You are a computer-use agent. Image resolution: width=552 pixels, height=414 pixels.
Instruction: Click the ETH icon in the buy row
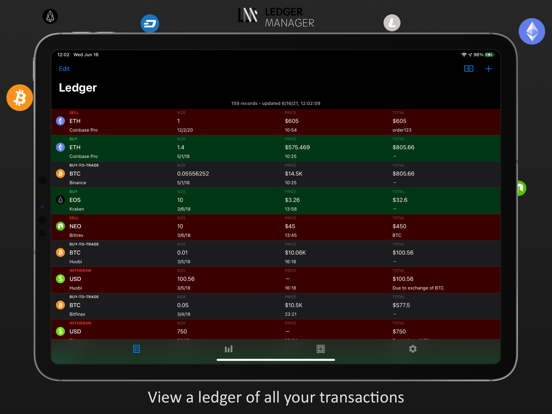(61, 147)
